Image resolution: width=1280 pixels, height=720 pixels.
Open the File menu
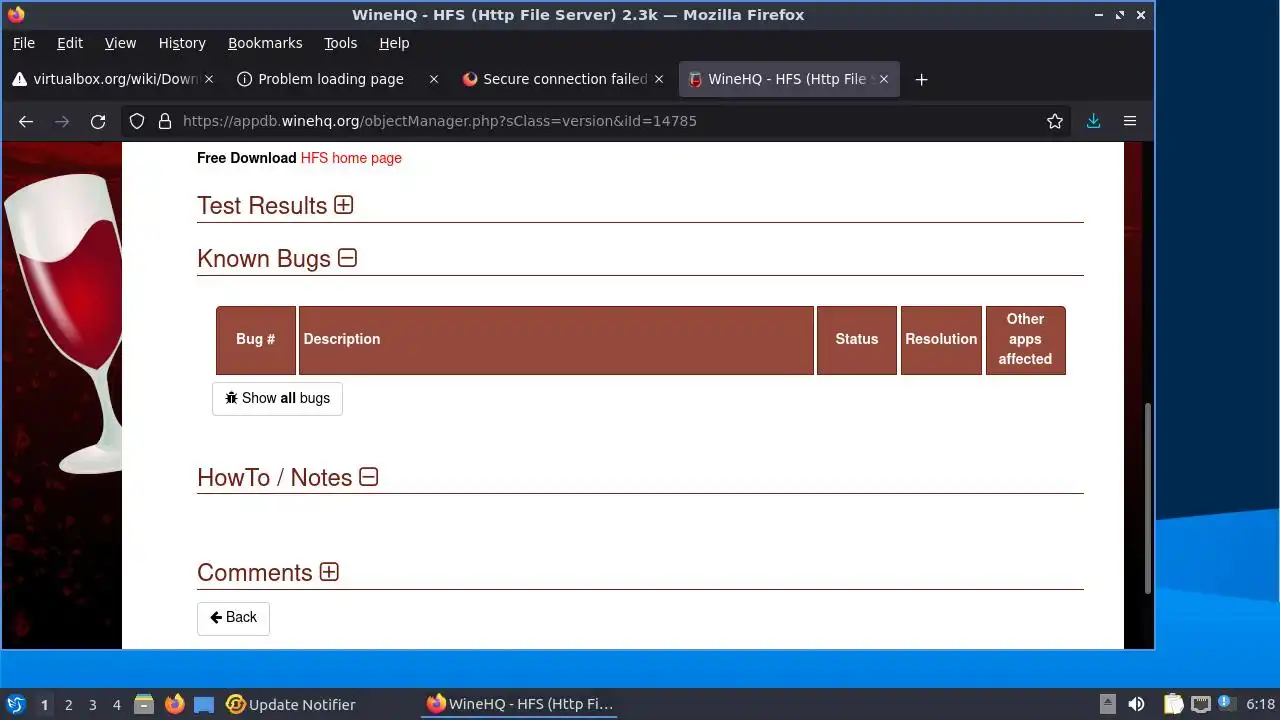click(x=23, y=43)
